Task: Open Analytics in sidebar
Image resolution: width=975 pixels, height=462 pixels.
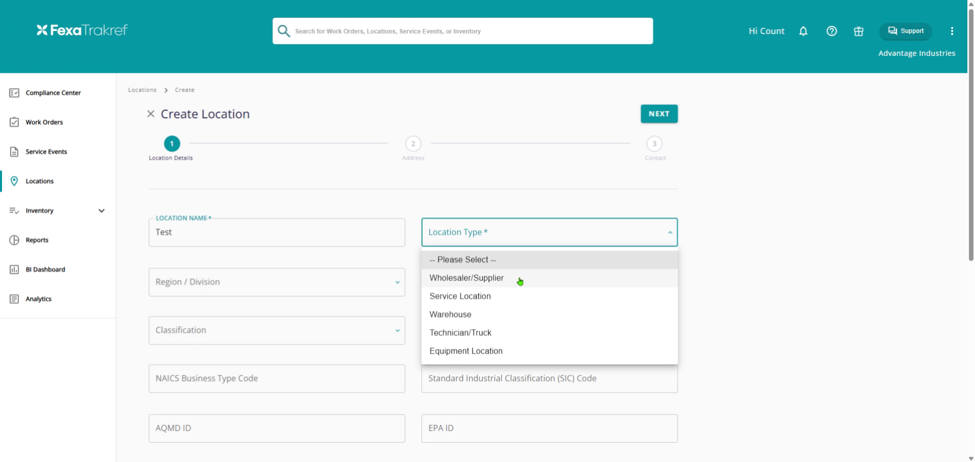Action: [x=39, y=299]
